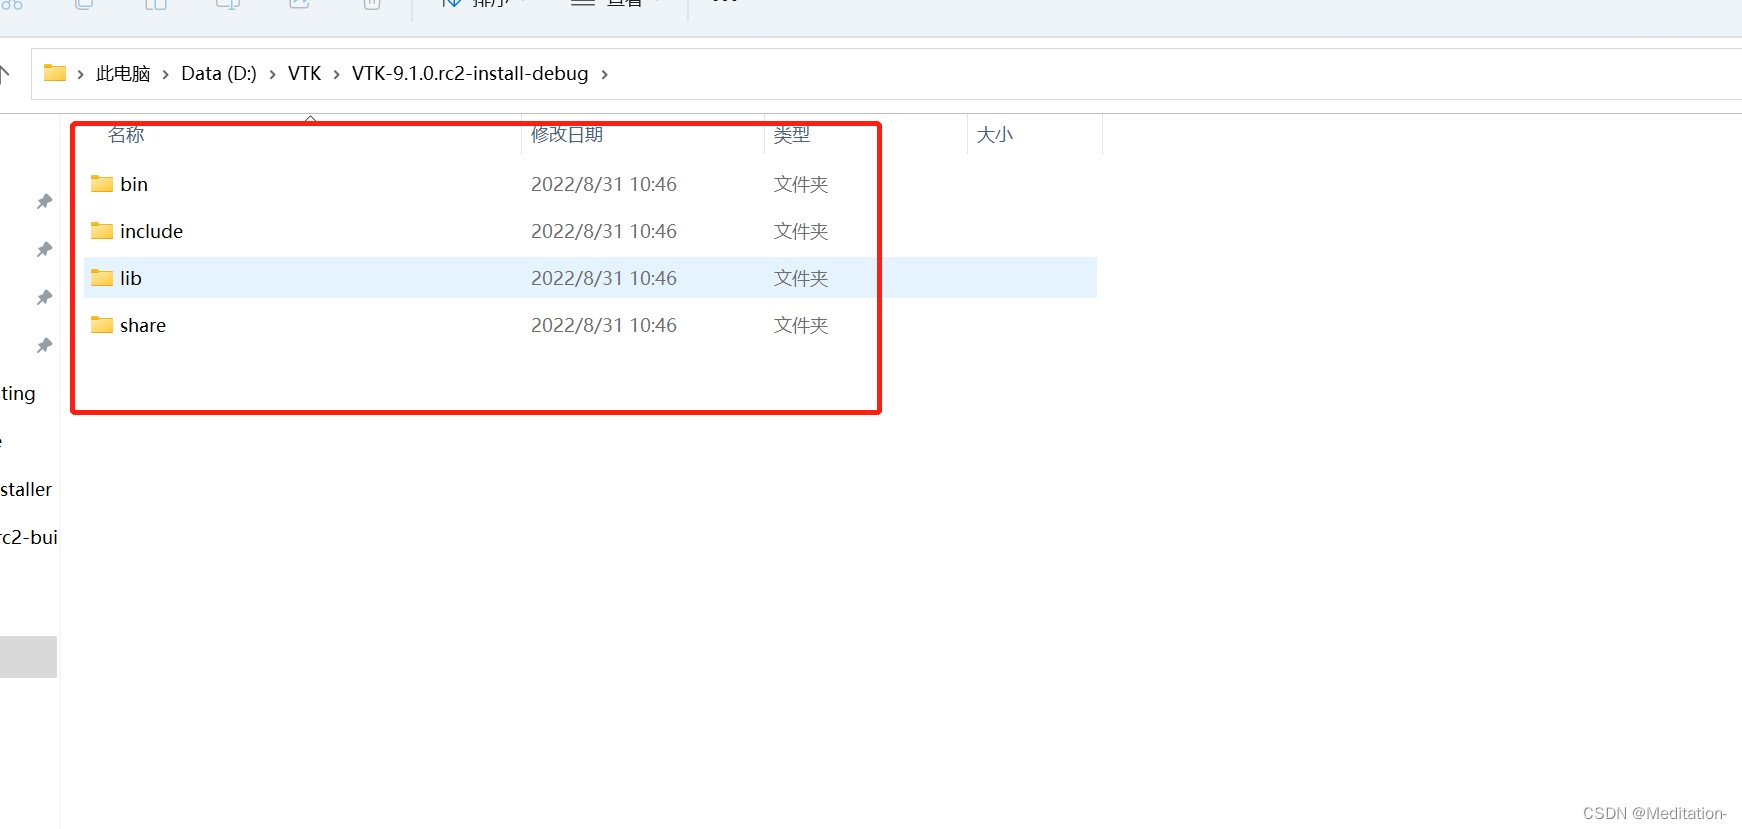Select the lib folder name
Image resolution: width=1742 pixels, height=829 pixels.
pos(131,278)
